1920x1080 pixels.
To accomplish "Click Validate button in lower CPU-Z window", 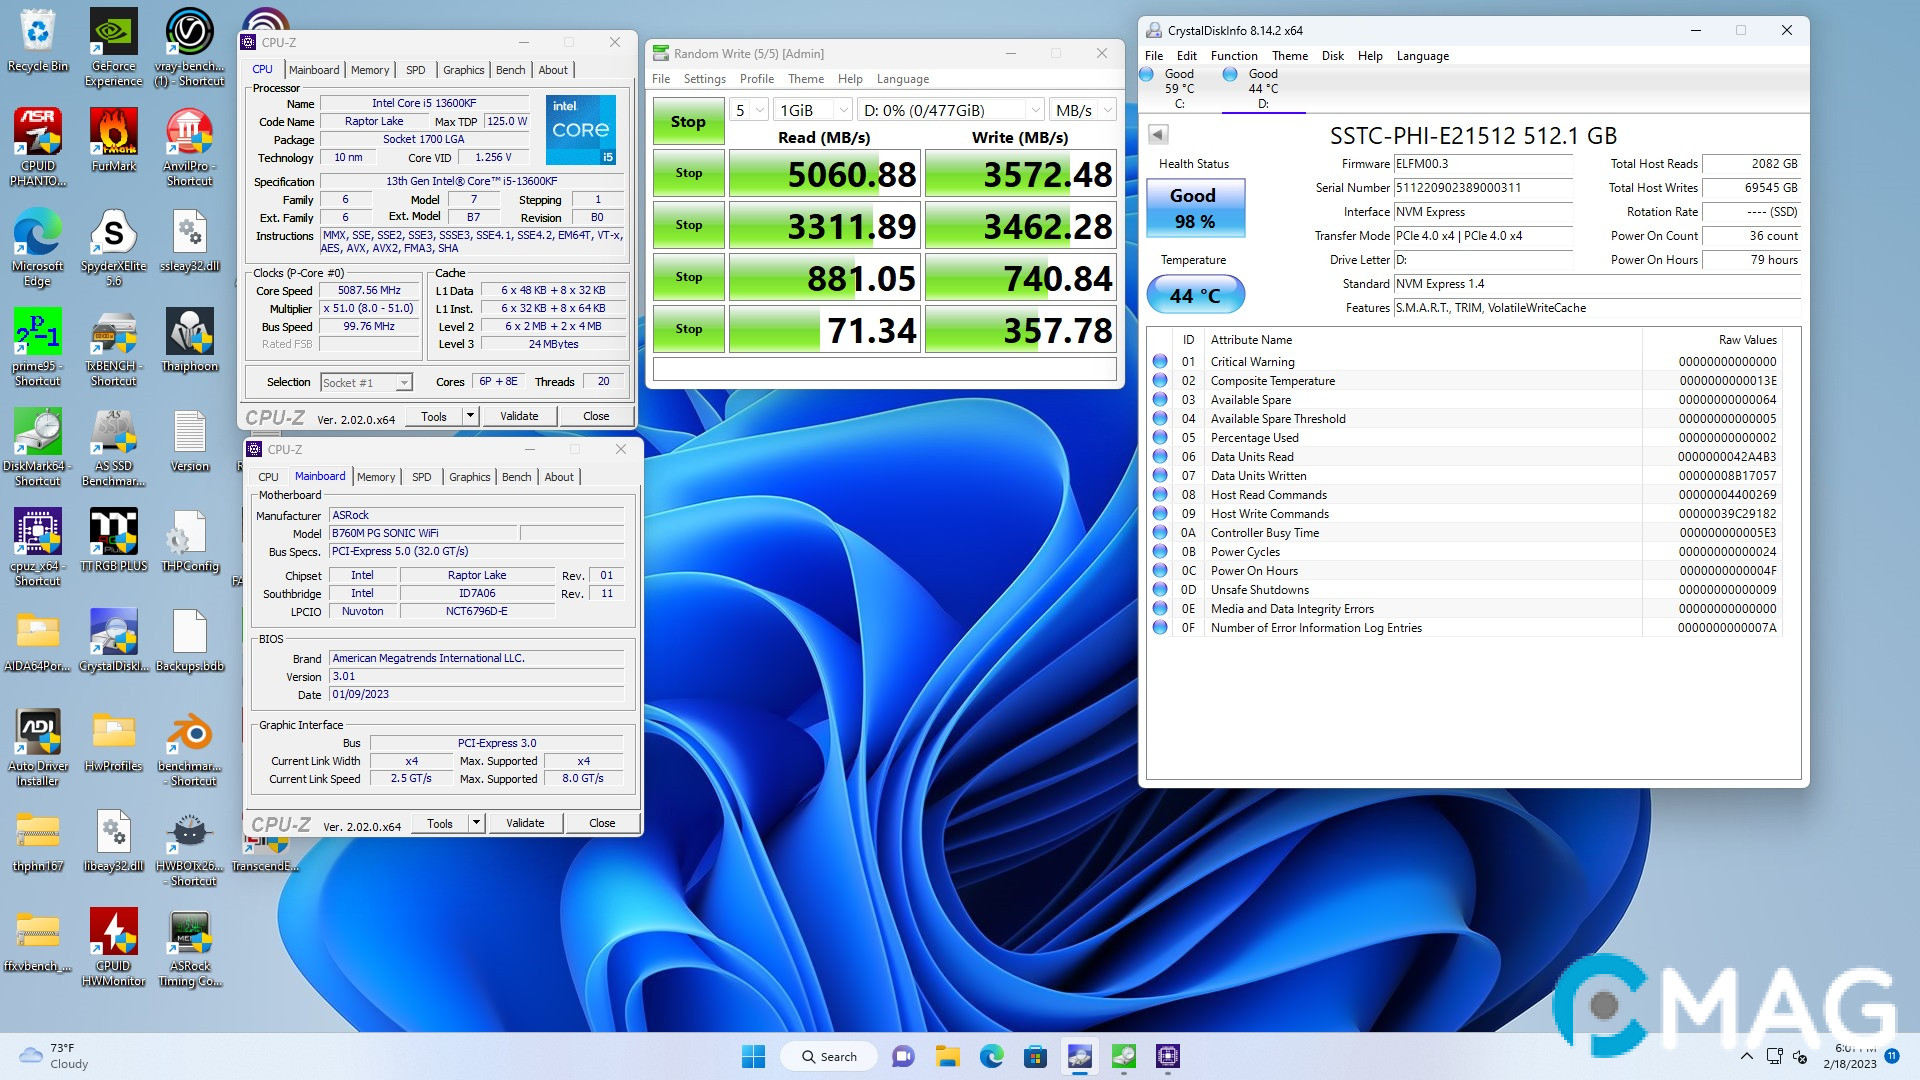I will pyautogui.click(x=525, y=823).
